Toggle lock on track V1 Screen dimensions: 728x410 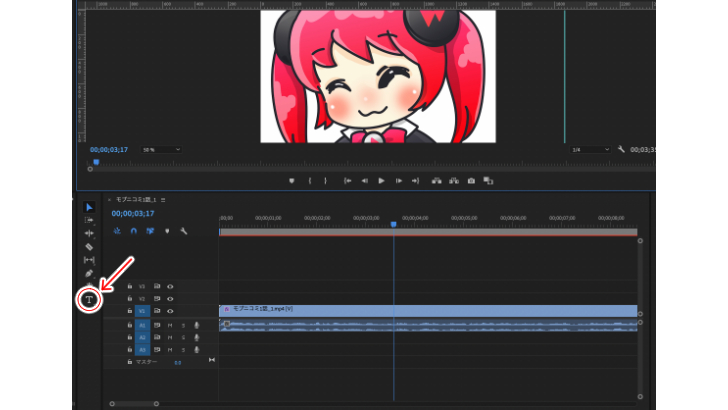(x=130, y=311)
